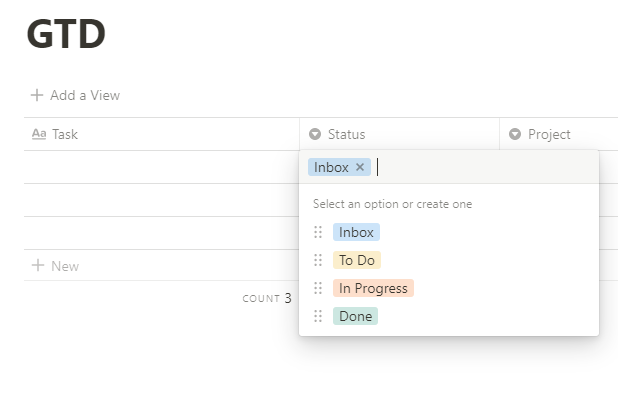This screenshot has height=402, width=618.
Task: Click the drag handle beside Done option
Action: click(318, 316)
